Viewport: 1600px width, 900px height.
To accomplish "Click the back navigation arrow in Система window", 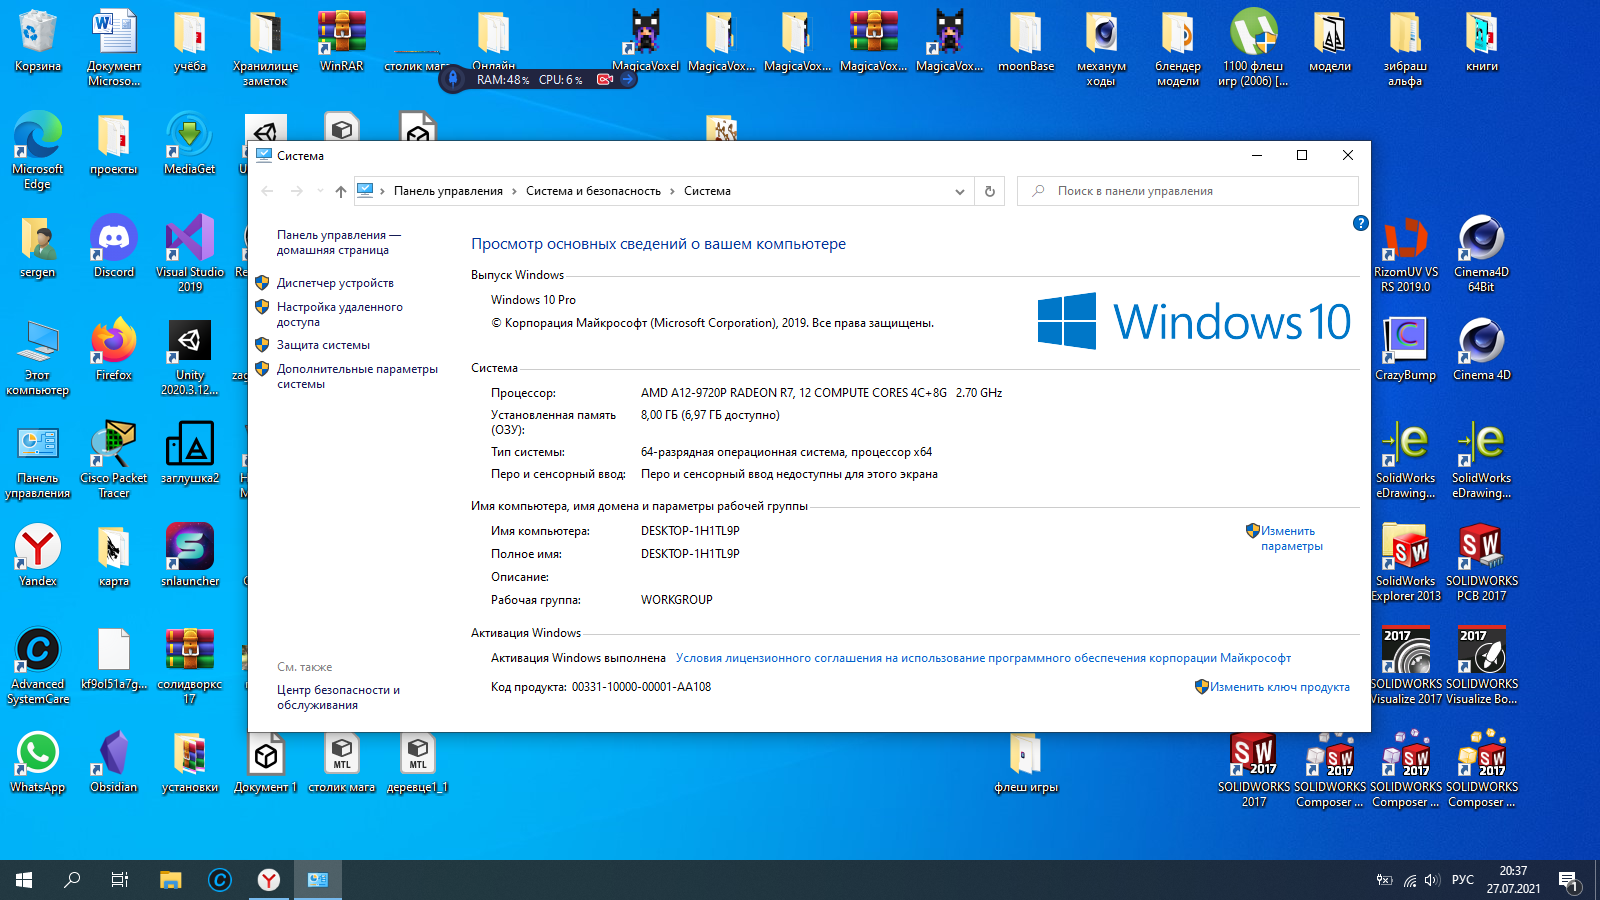I will (x=267, y=191).
